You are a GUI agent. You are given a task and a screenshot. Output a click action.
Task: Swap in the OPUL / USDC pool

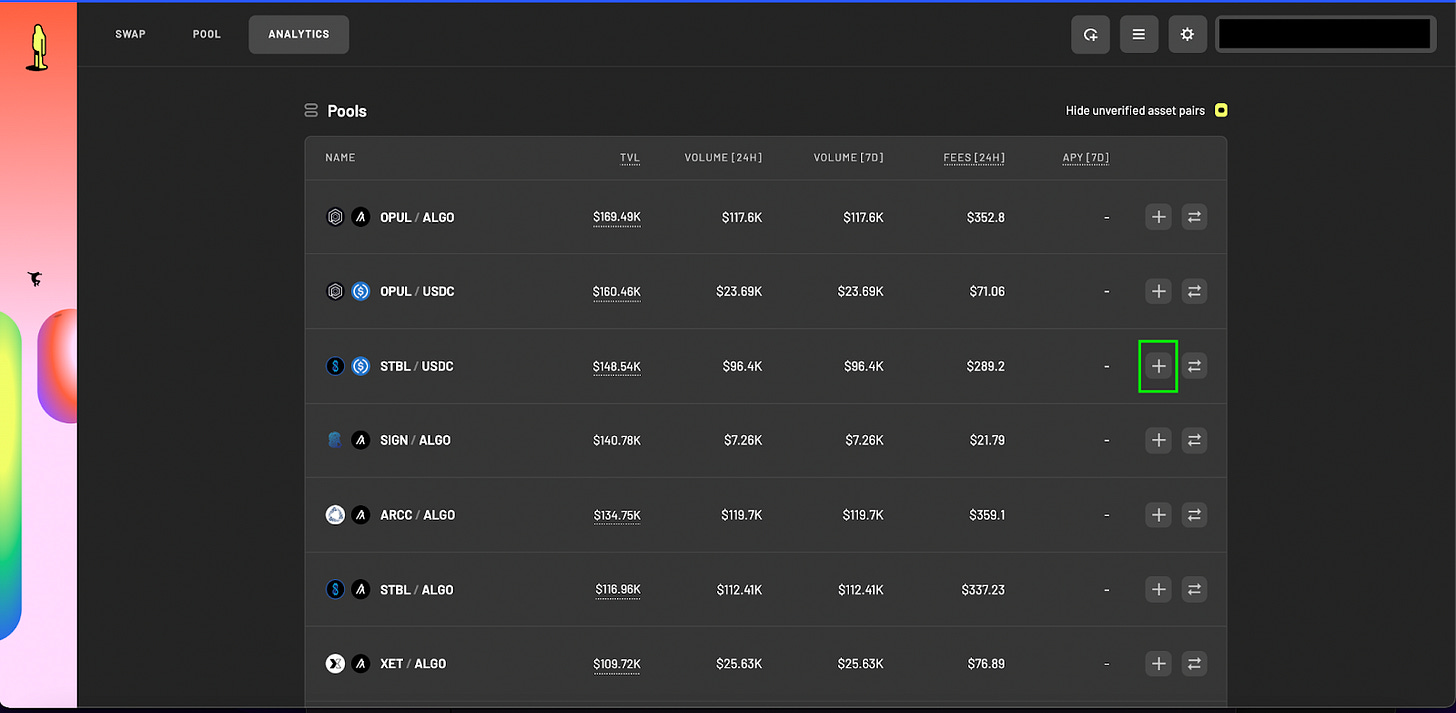point(1194,291)
